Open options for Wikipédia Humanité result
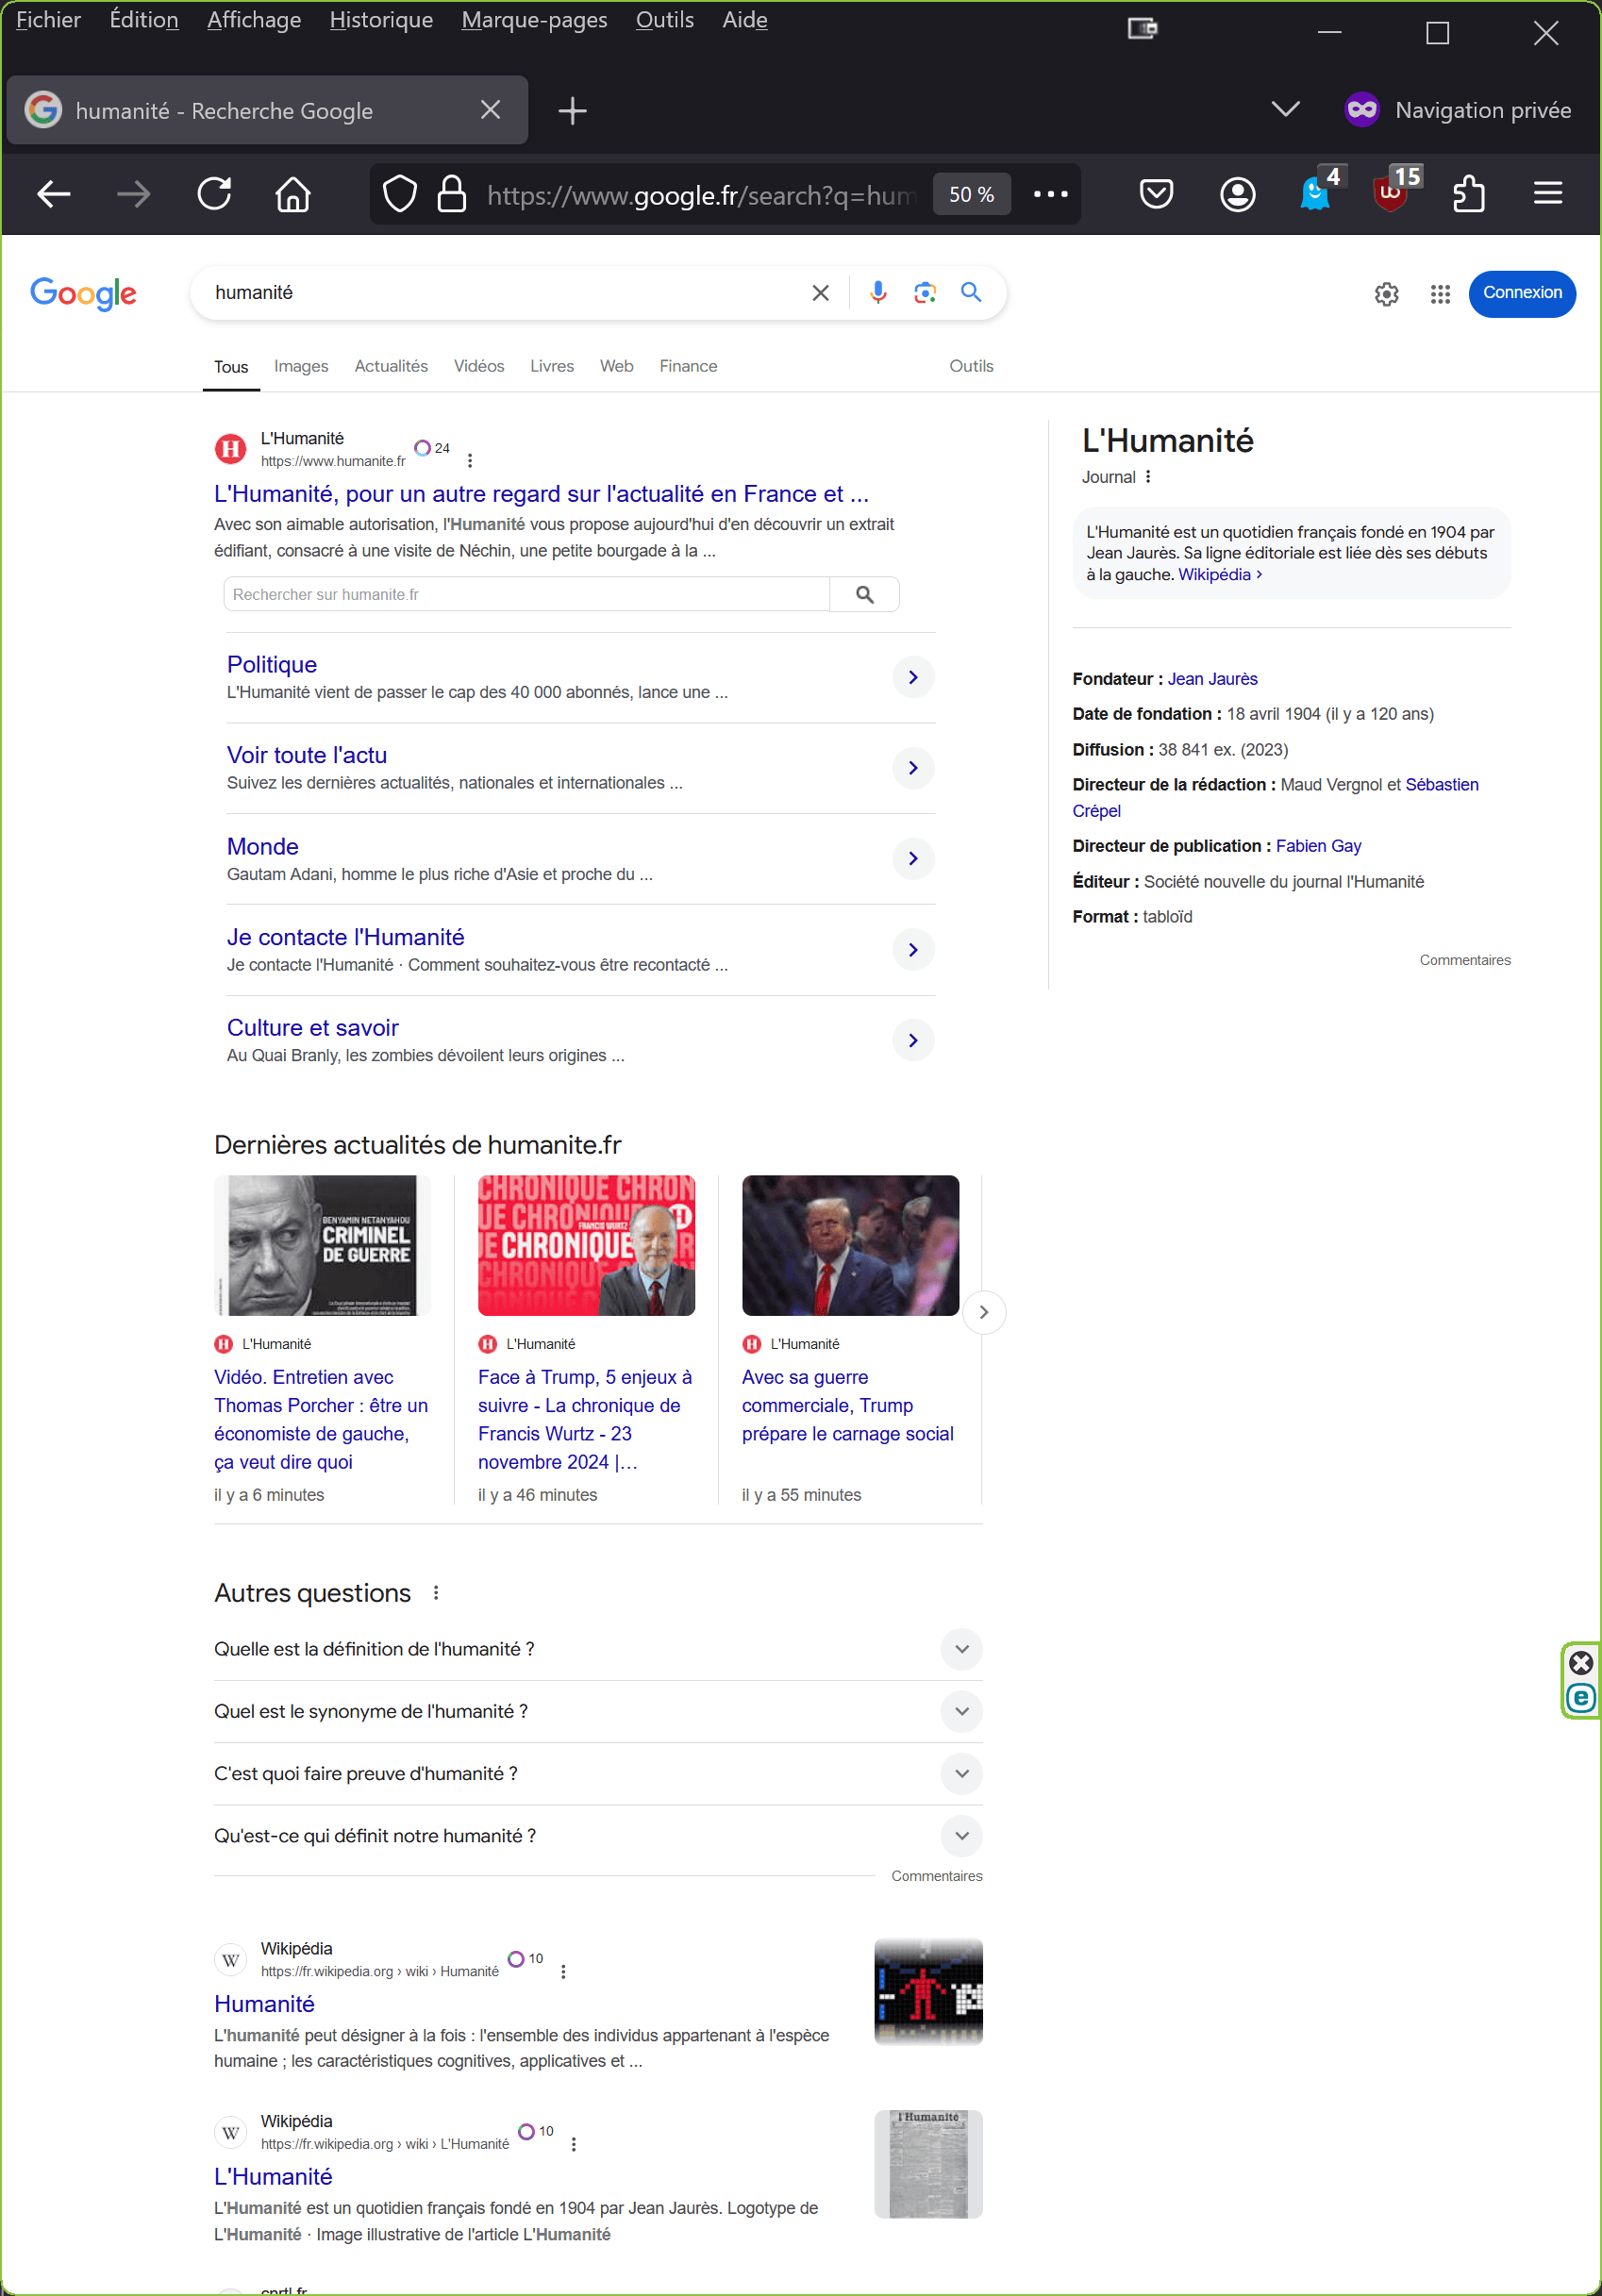1602x2296 pixels. coord(563,1971)
